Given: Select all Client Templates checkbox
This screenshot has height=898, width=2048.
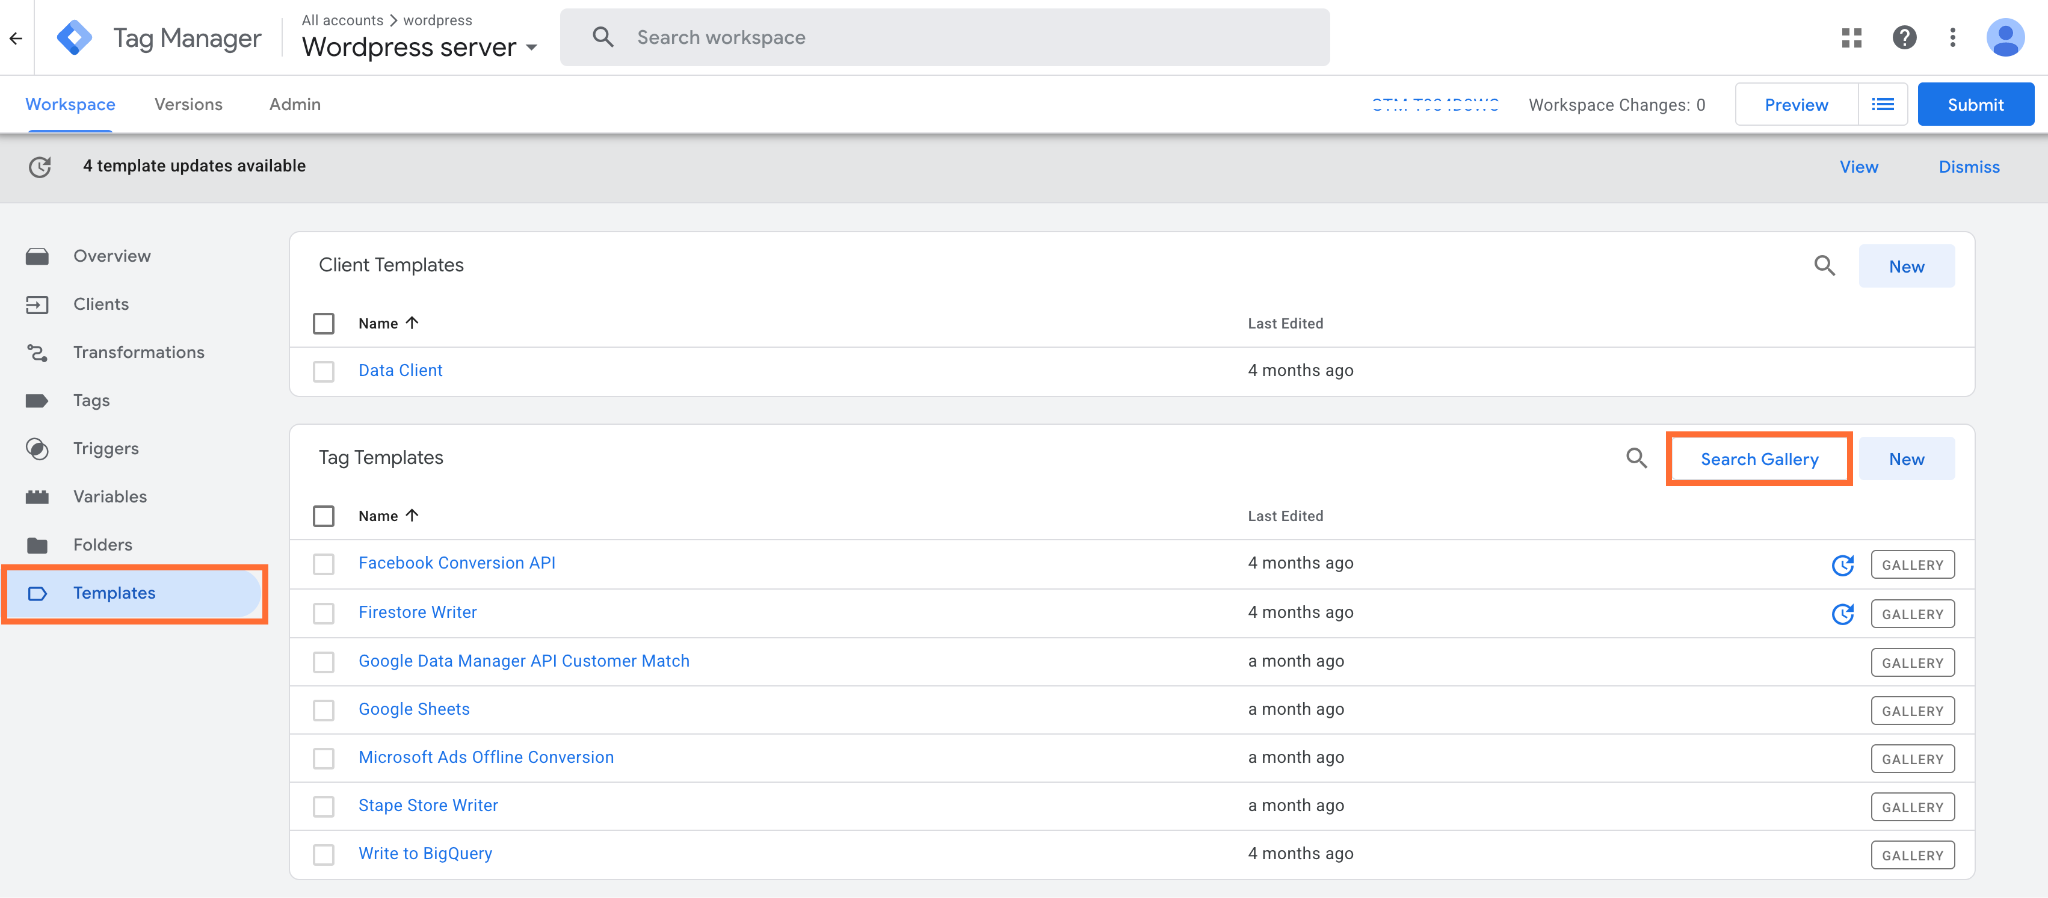Looking at the screenshot, I should click(x=324, y=324).
